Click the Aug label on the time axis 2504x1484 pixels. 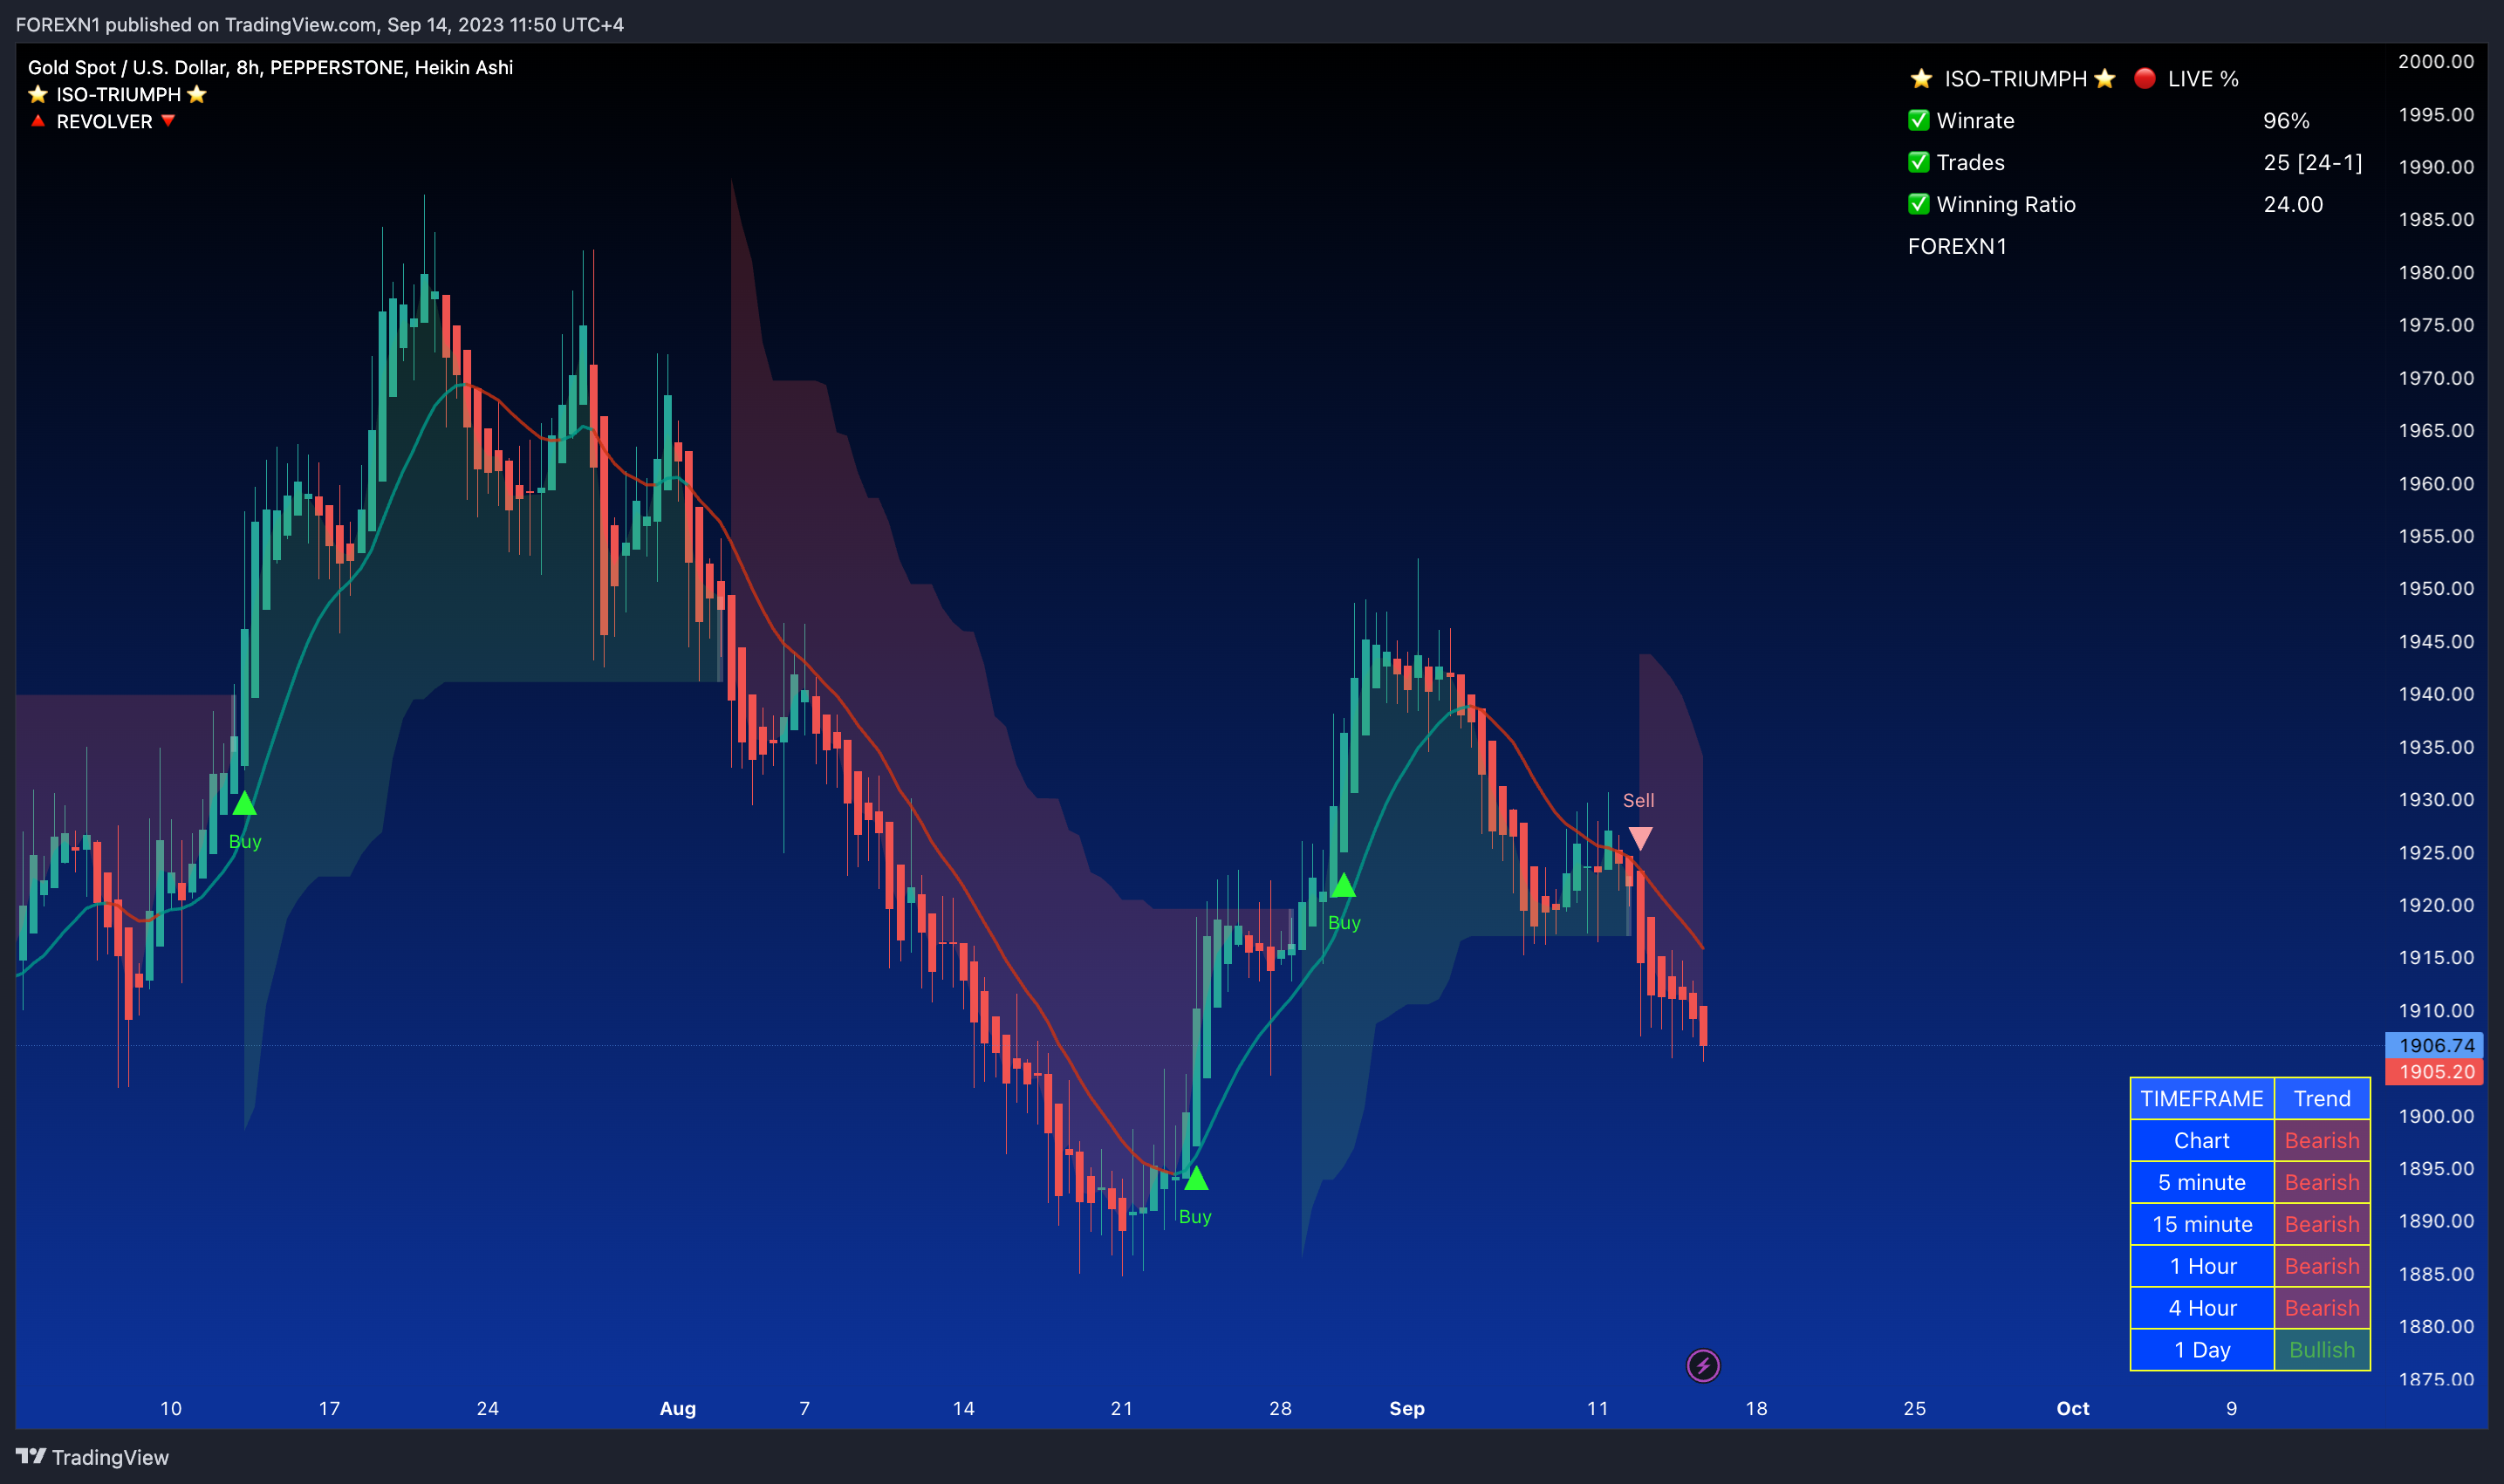(x=677, y=1408)
